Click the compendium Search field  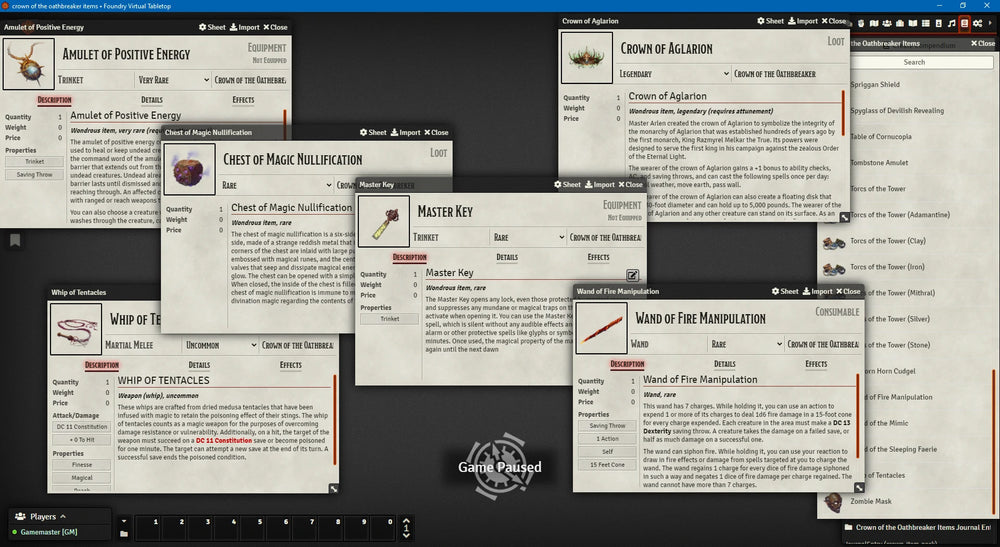(x=914, y=62)
